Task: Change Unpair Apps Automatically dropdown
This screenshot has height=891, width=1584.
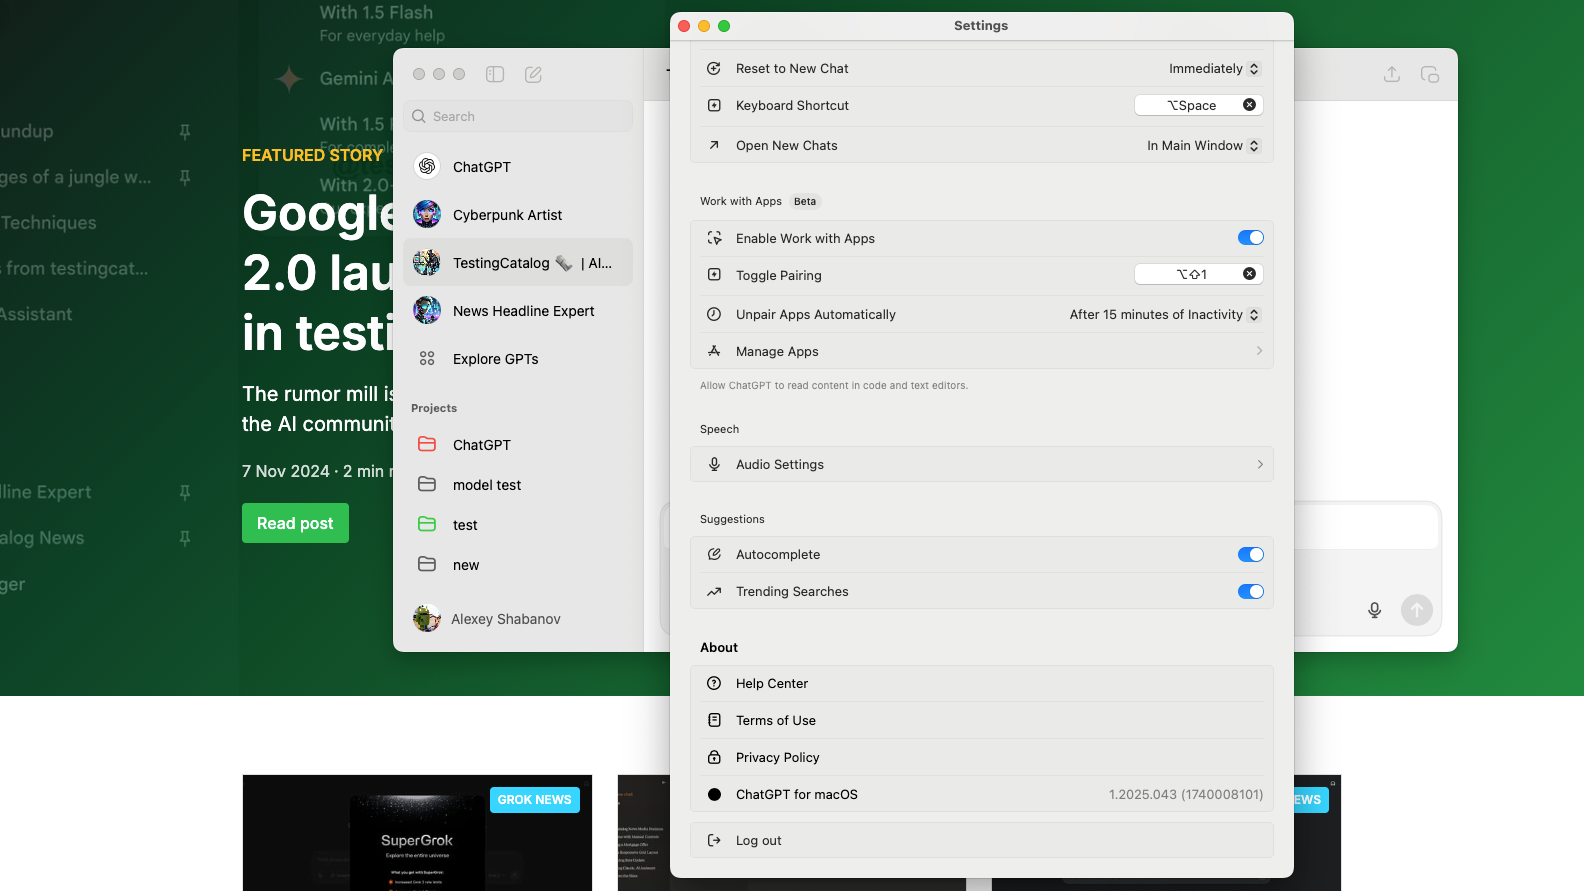Action: point(1165,315)
